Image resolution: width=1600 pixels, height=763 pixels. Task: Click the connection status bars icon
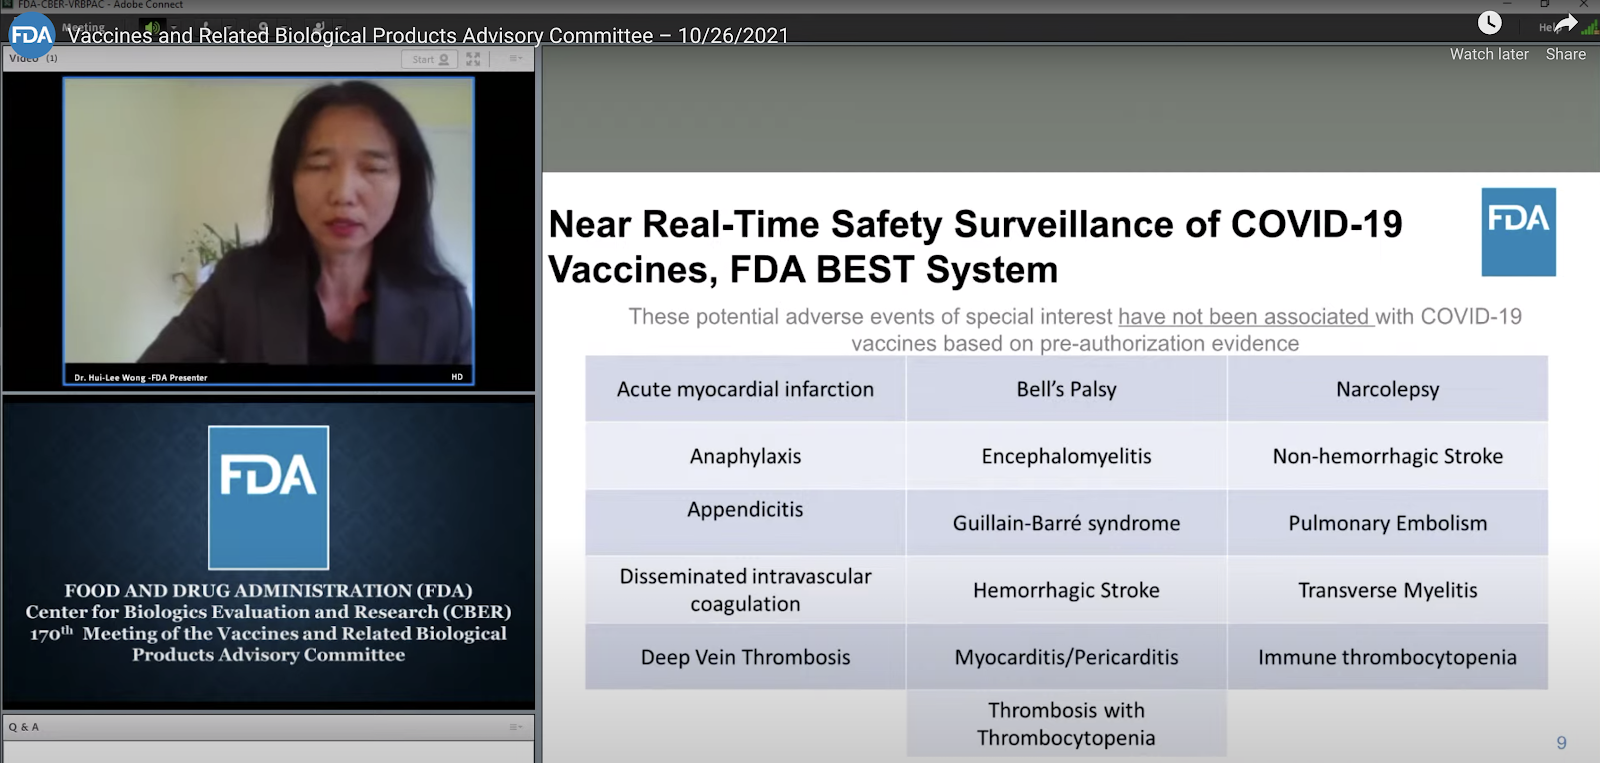1590,27
